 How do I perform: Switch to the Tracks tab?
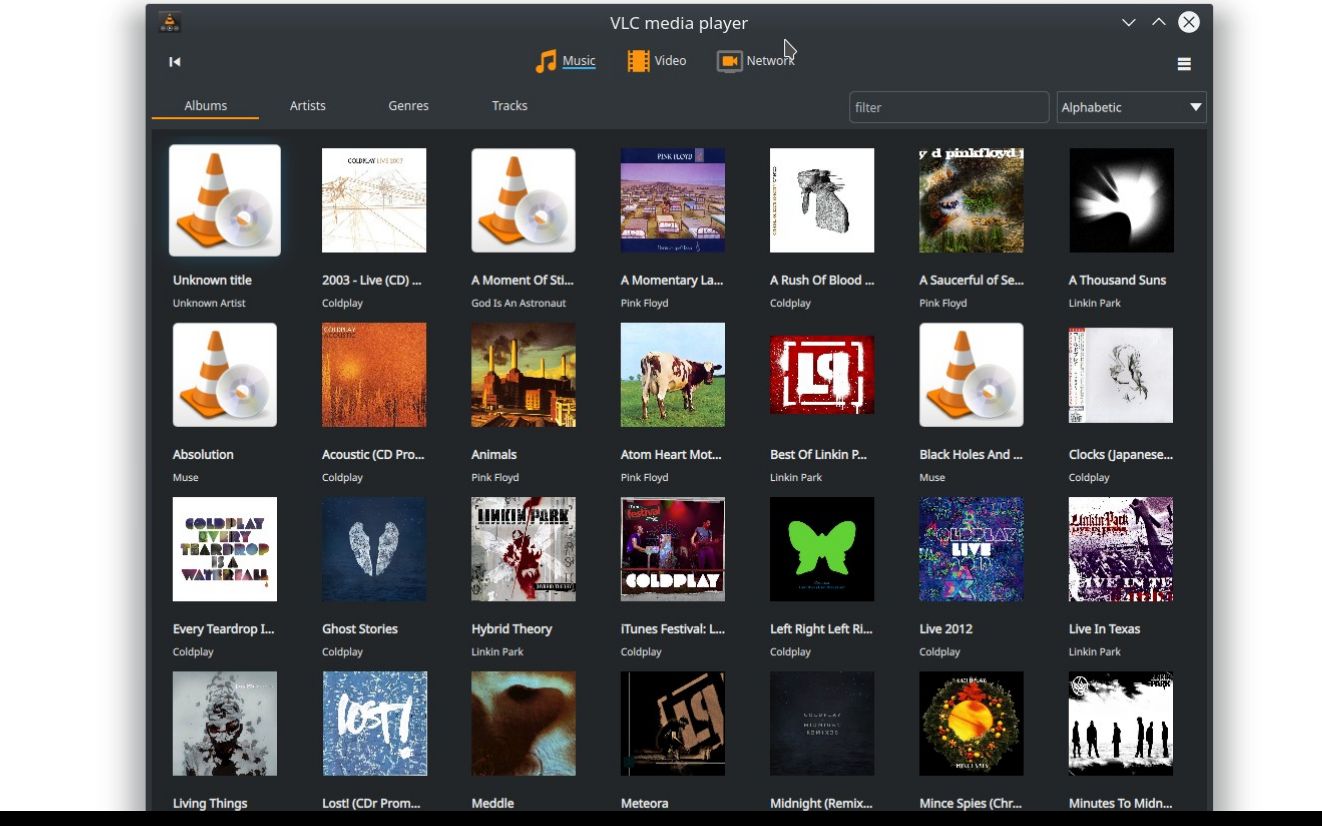[510, 105]
